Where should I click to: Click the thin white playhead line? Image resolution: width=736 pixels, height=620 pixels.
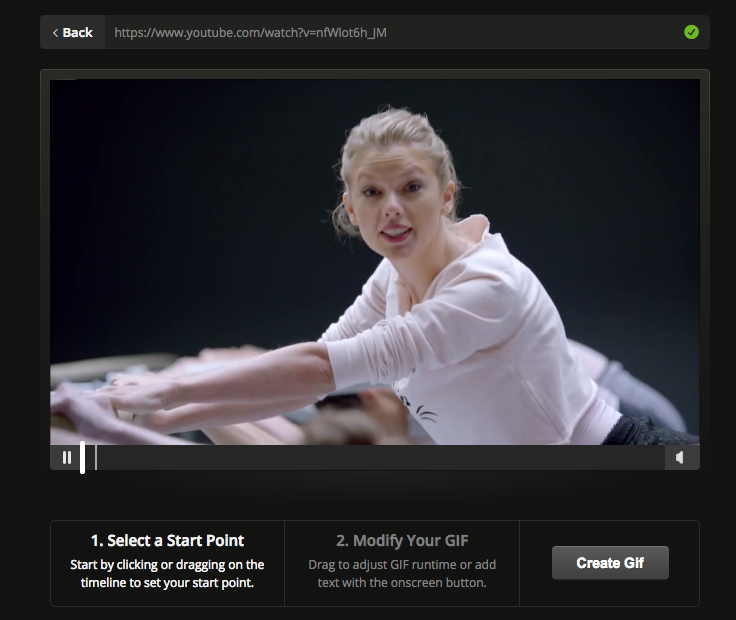96,457
